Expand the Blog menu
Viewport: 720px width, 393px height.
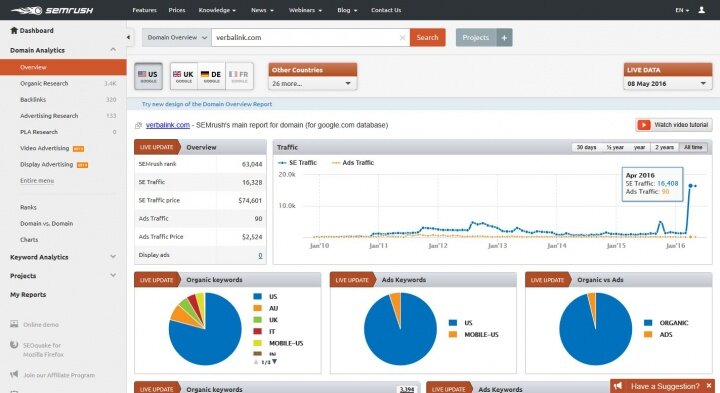click(x=347, y=10)
